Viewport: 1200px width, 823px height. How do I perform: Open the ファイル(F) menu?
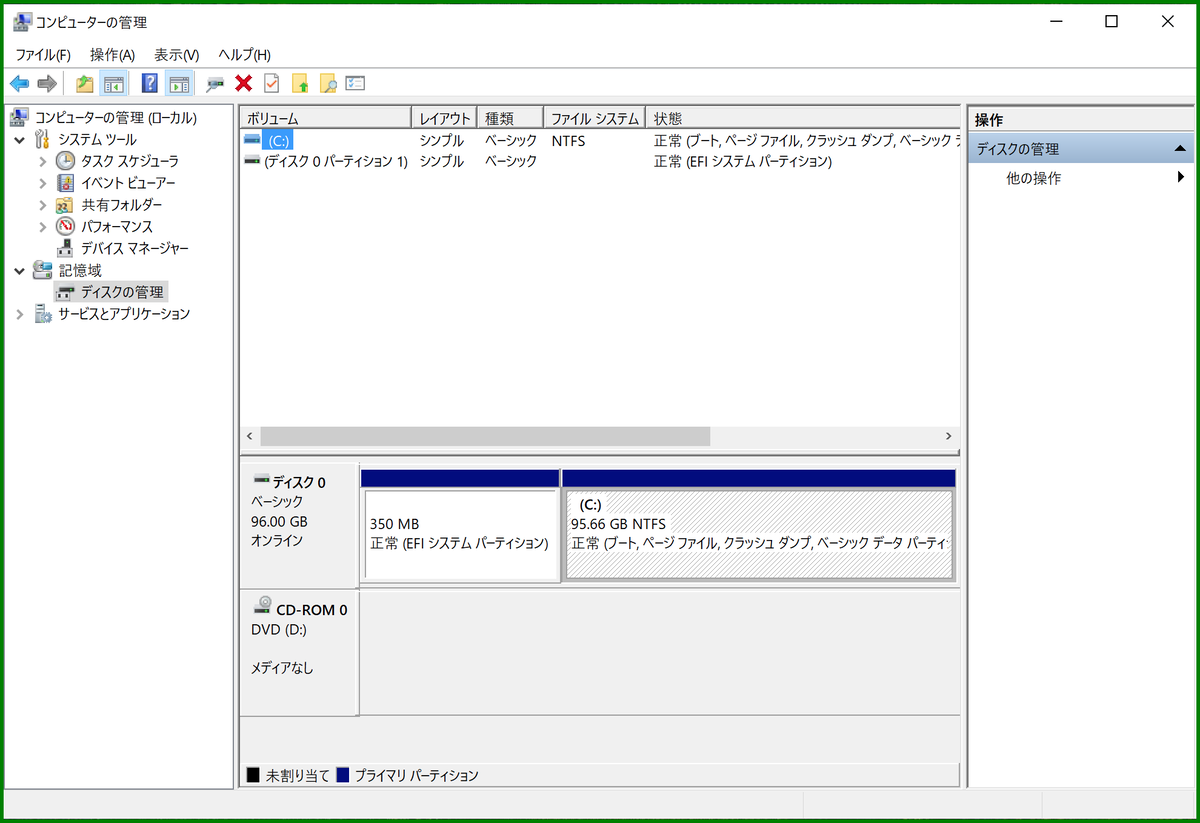pos(42,55)
